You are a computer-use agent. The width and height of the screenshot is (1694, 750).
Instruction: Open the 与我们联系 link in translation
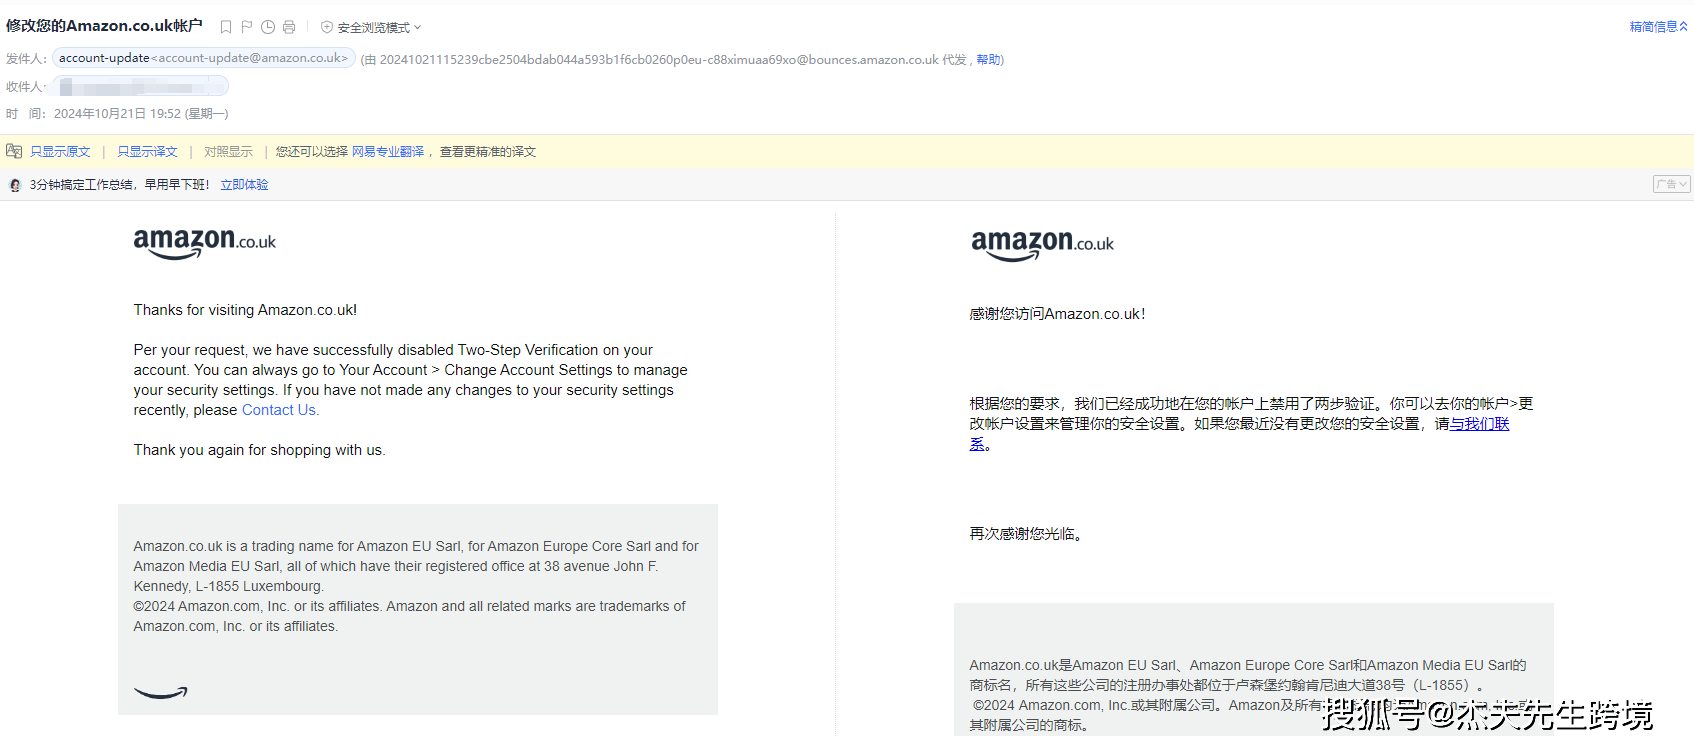pyautogui.click(x=1479, y=424)
